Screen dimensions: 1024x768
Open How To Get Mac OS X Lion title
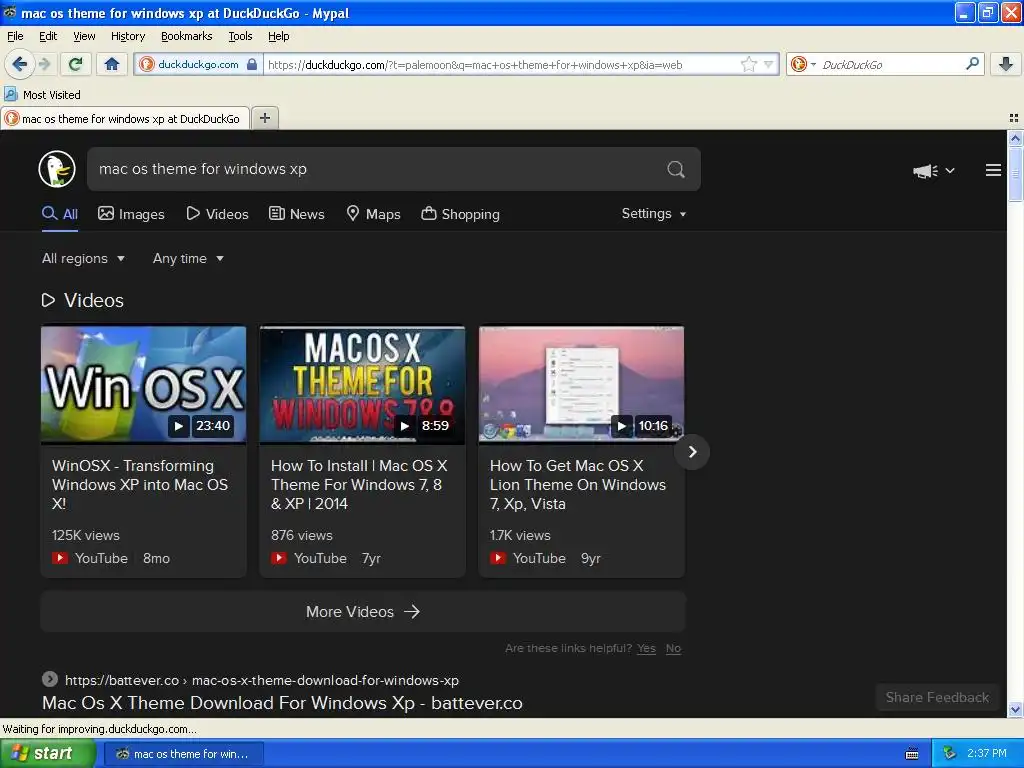[578, 485]
